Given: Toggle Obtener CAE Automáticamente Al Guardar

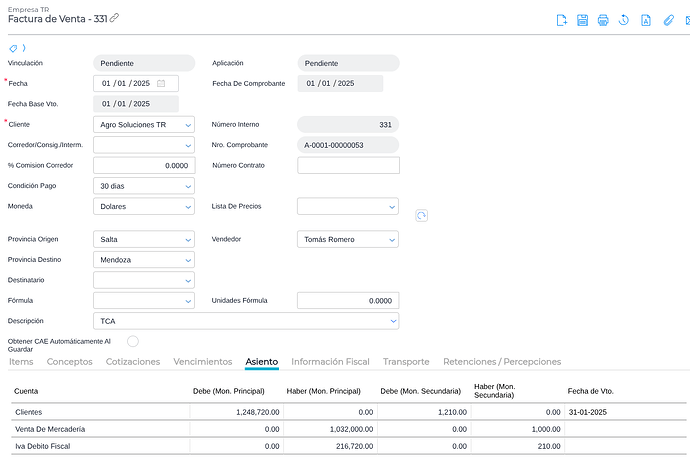Looking at the screenshot, I should tap(133, 342).
